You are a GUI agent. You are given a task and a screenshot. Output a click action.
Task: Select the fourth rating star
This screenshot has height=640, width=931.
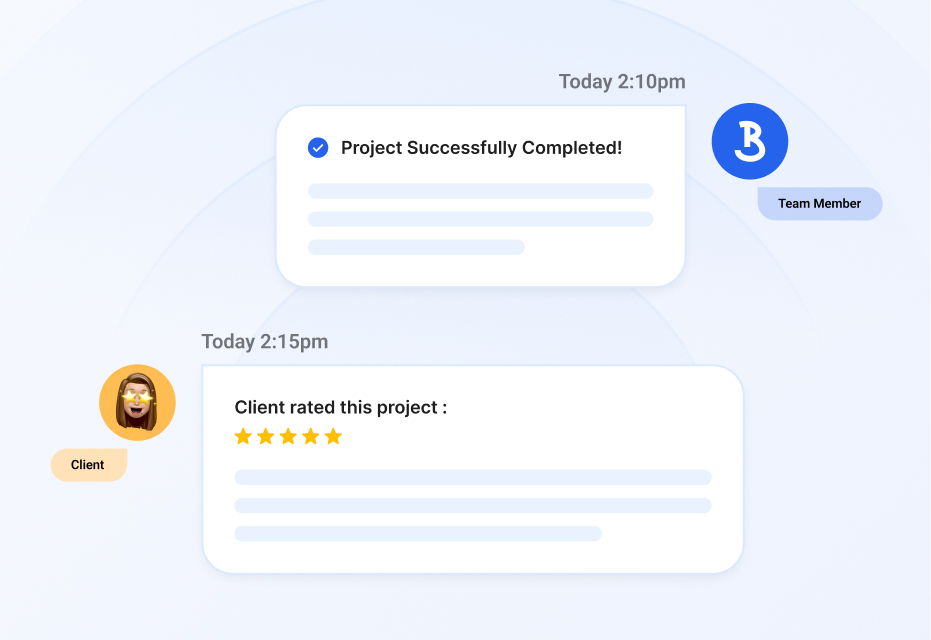coord(311,436)
